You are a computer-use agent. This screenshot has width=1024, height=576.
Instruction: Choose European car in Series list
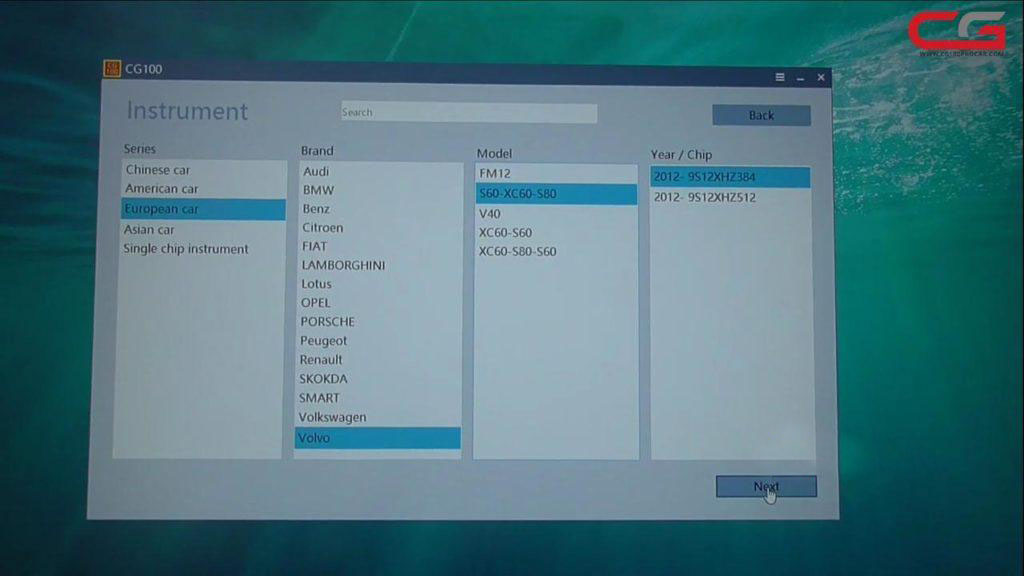point(204,209)
